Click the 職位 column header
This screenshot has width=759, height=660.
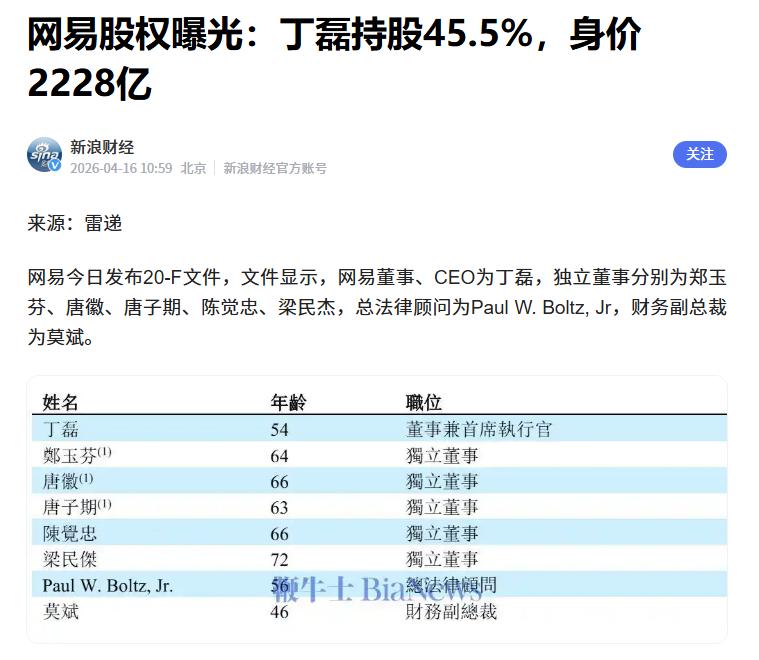tap(424, 402)
